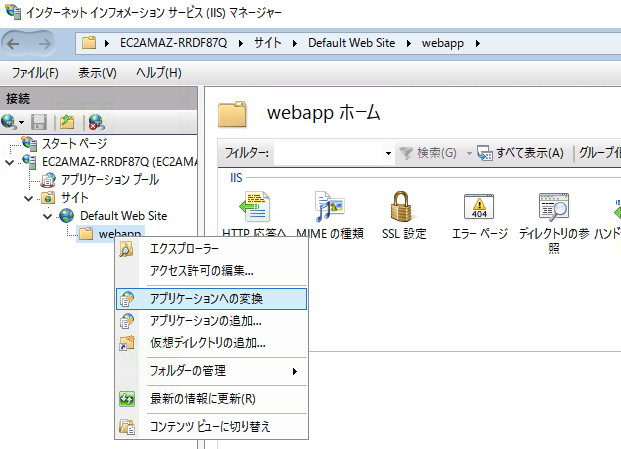This screenshot has width=621, height=449.
Task: Click breadcrumb arrow after サイト
Action: pos(294,43)
